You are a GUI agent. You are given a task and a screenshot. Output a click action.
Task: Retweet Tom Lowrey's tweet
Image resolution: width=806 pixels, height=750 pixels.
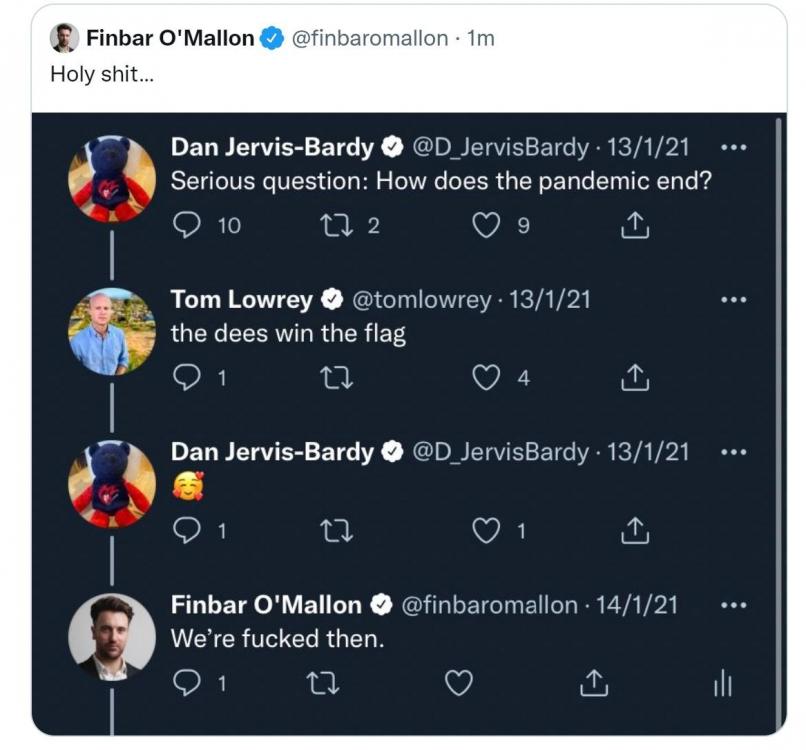pos(331,378)
